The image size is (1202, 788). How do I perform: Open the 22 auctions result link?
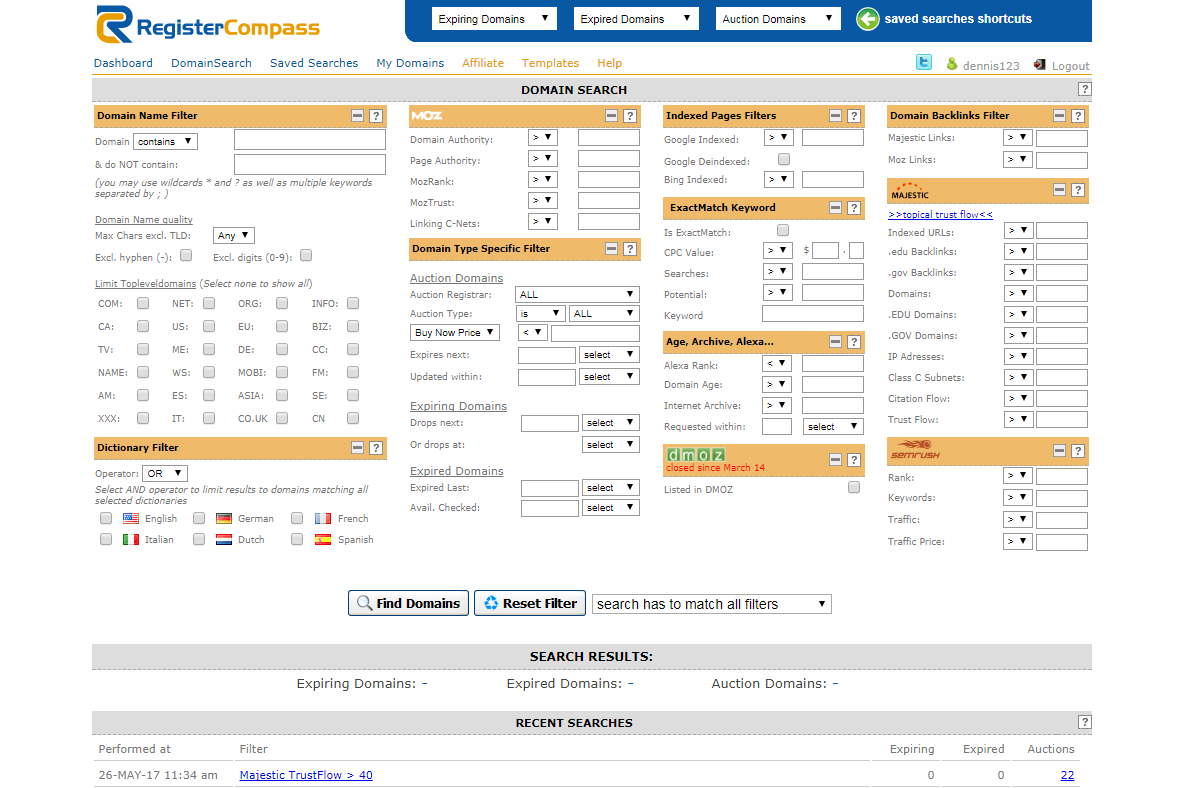pos(1067,775)
